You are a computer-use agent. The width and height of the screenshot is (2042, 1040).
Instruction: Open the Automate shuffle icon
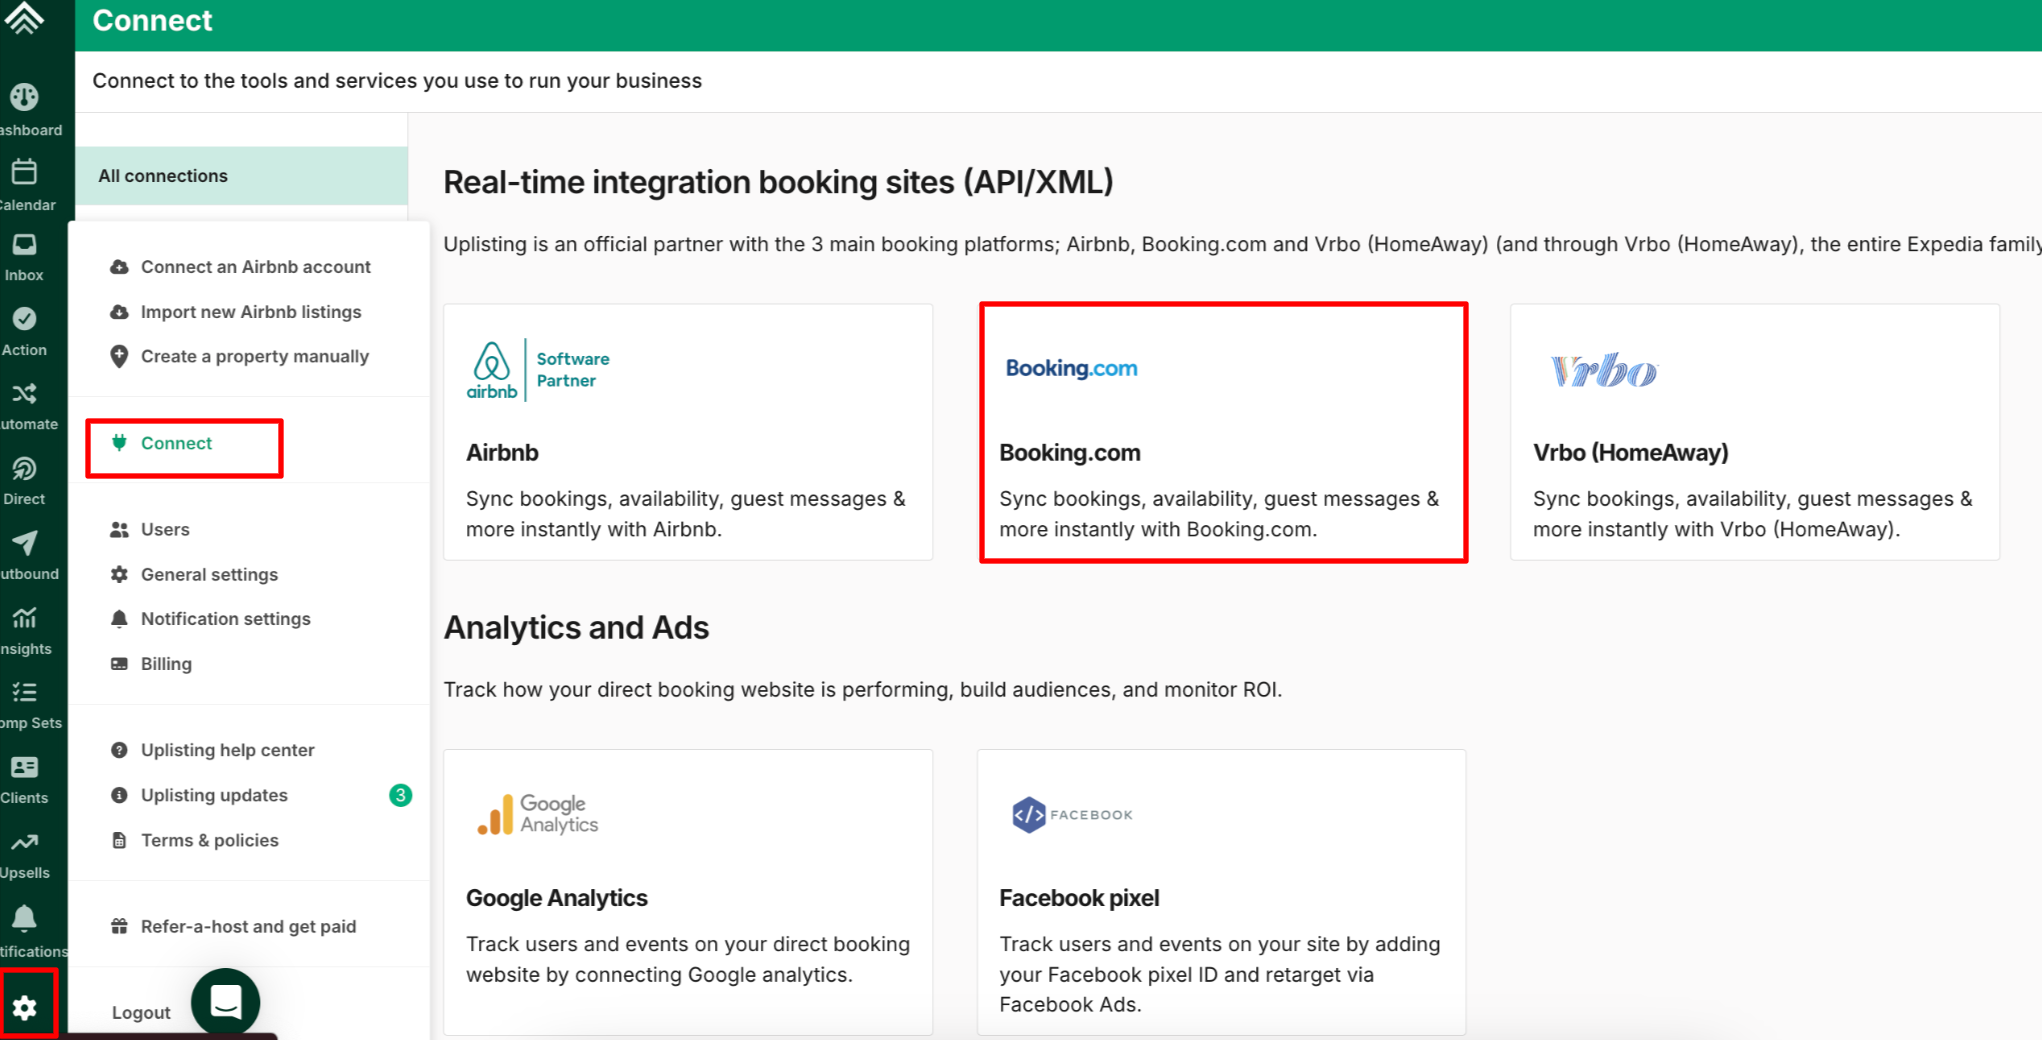[x=25, y=394]
